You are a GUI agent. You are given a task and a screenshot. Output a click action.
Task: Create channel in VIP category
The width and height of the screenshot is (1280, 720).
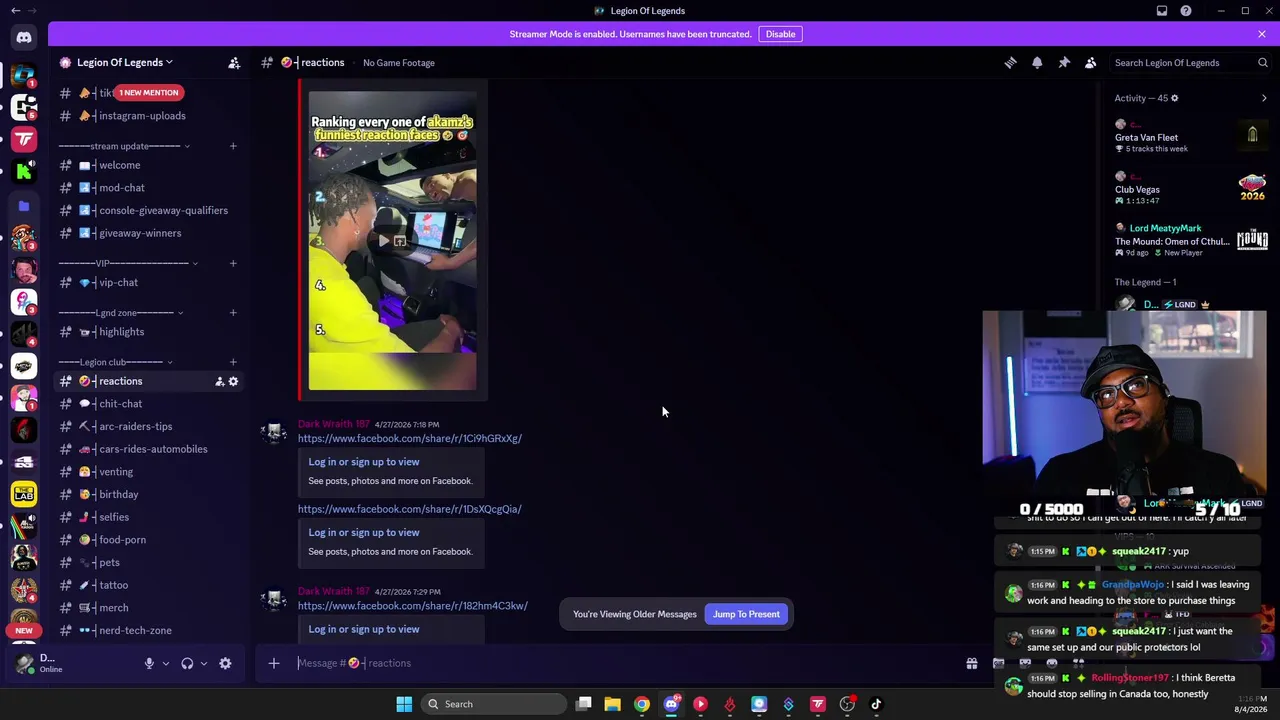(x=233, y=263)
